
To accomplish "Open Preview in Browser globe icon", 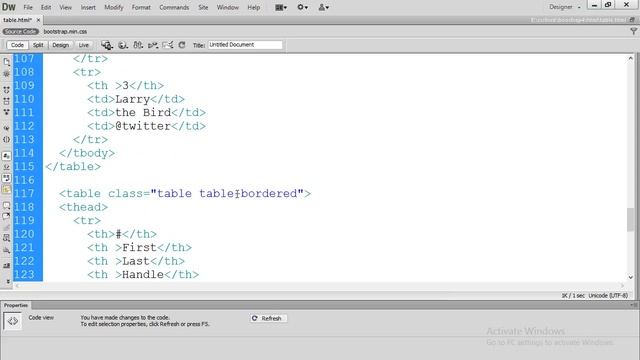I will click(122, 45).
